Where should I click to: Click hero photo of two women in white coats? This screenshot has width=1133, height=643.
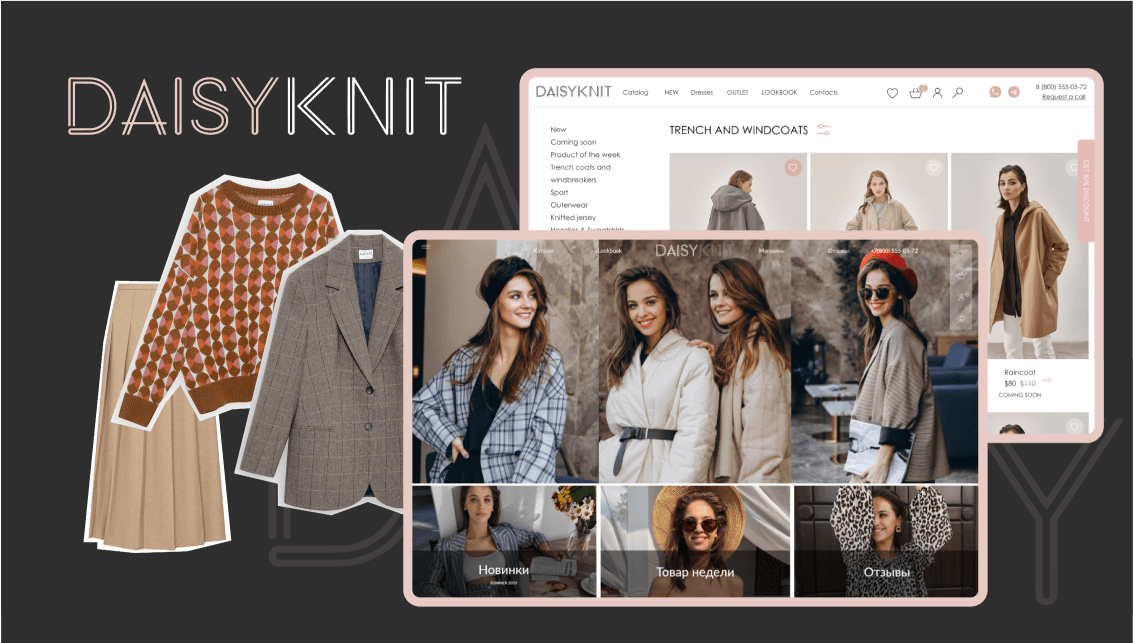(x=694, y=361)
